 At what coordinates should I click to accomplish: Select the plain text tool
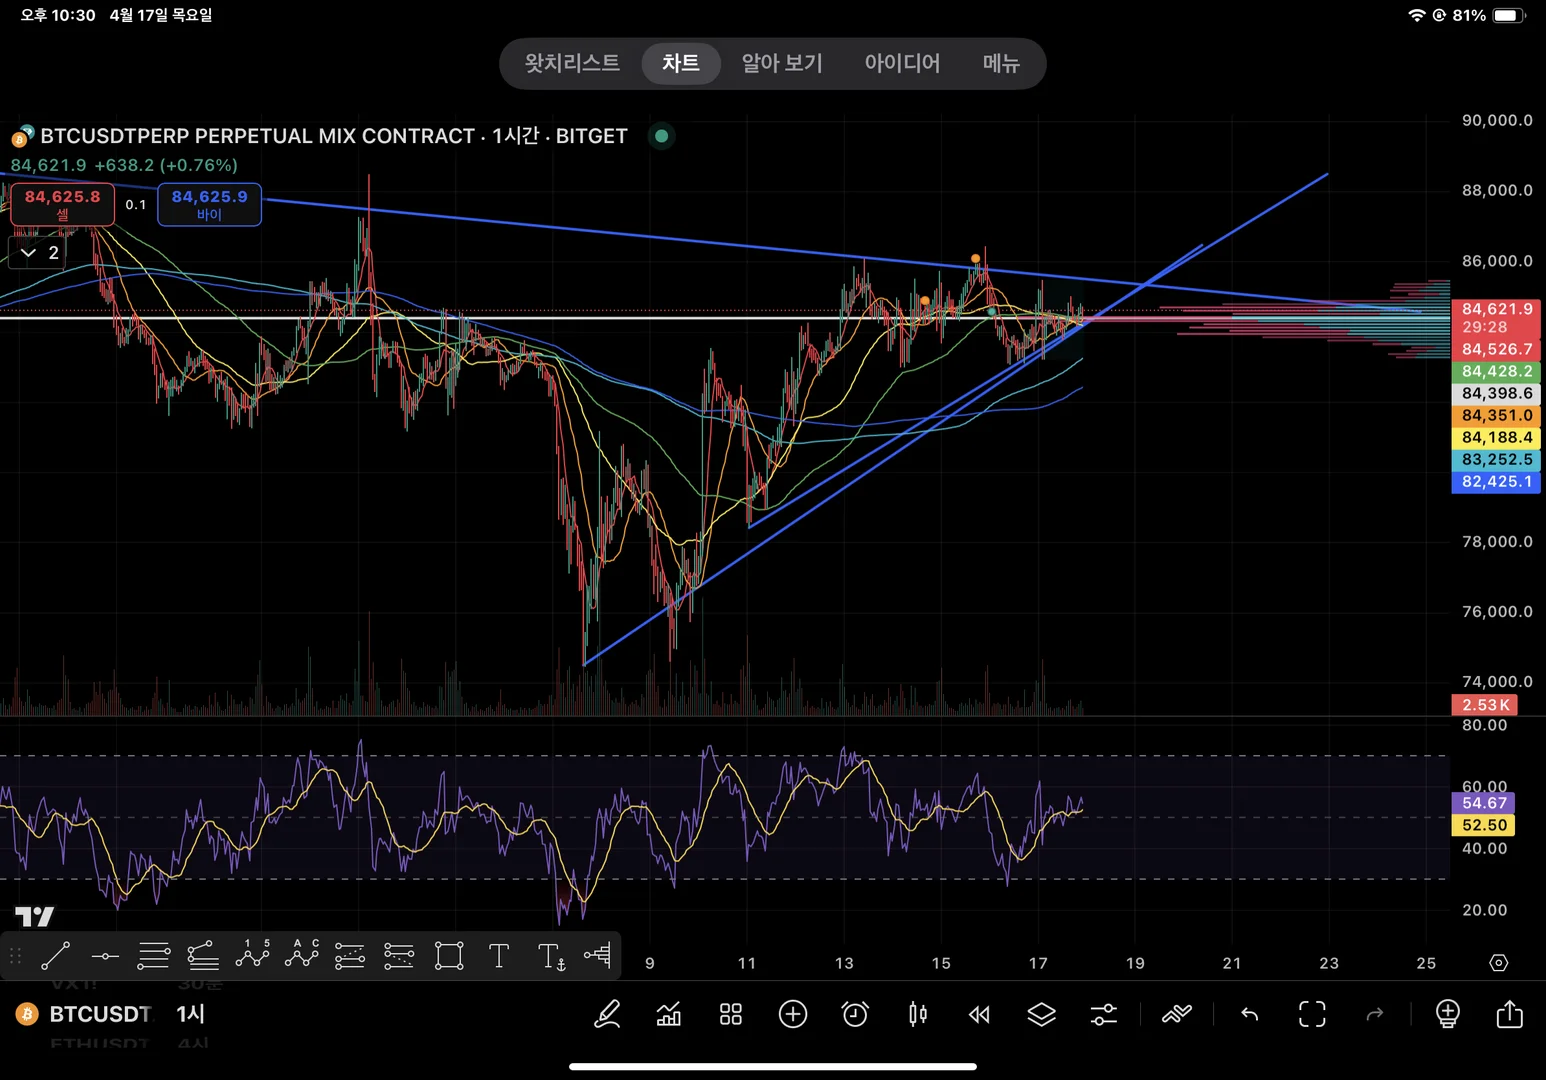(x=499, y=956)
